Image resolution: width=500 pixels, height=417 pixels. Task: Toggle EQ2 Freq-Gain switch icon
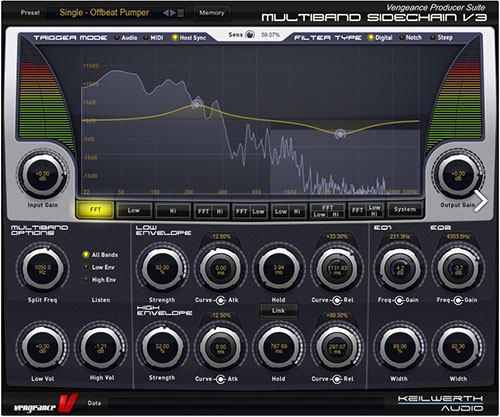pos(458,300)
